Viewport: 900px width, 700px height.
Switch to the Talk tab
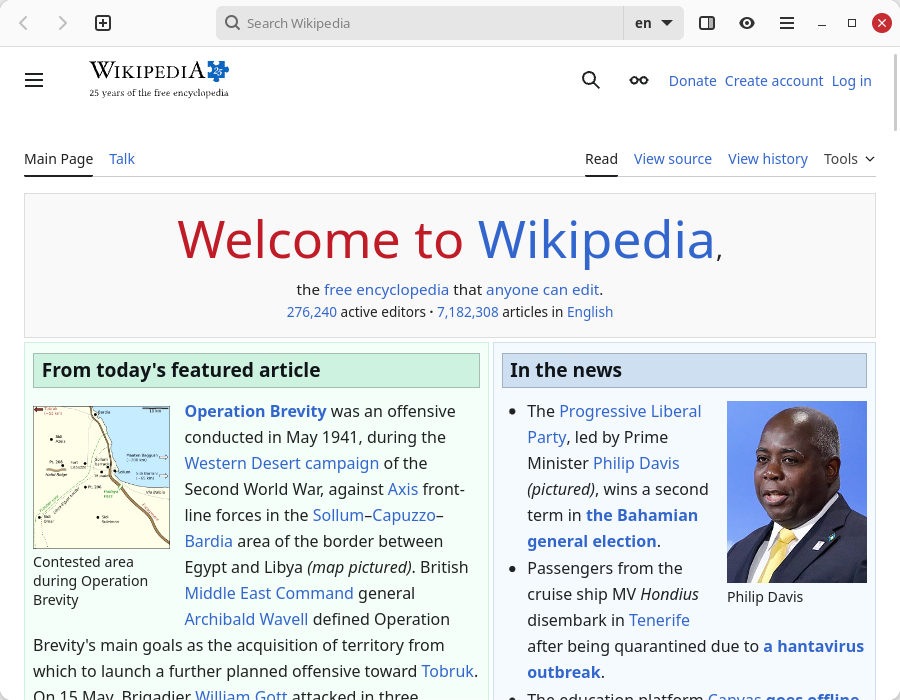click(122, 159)
